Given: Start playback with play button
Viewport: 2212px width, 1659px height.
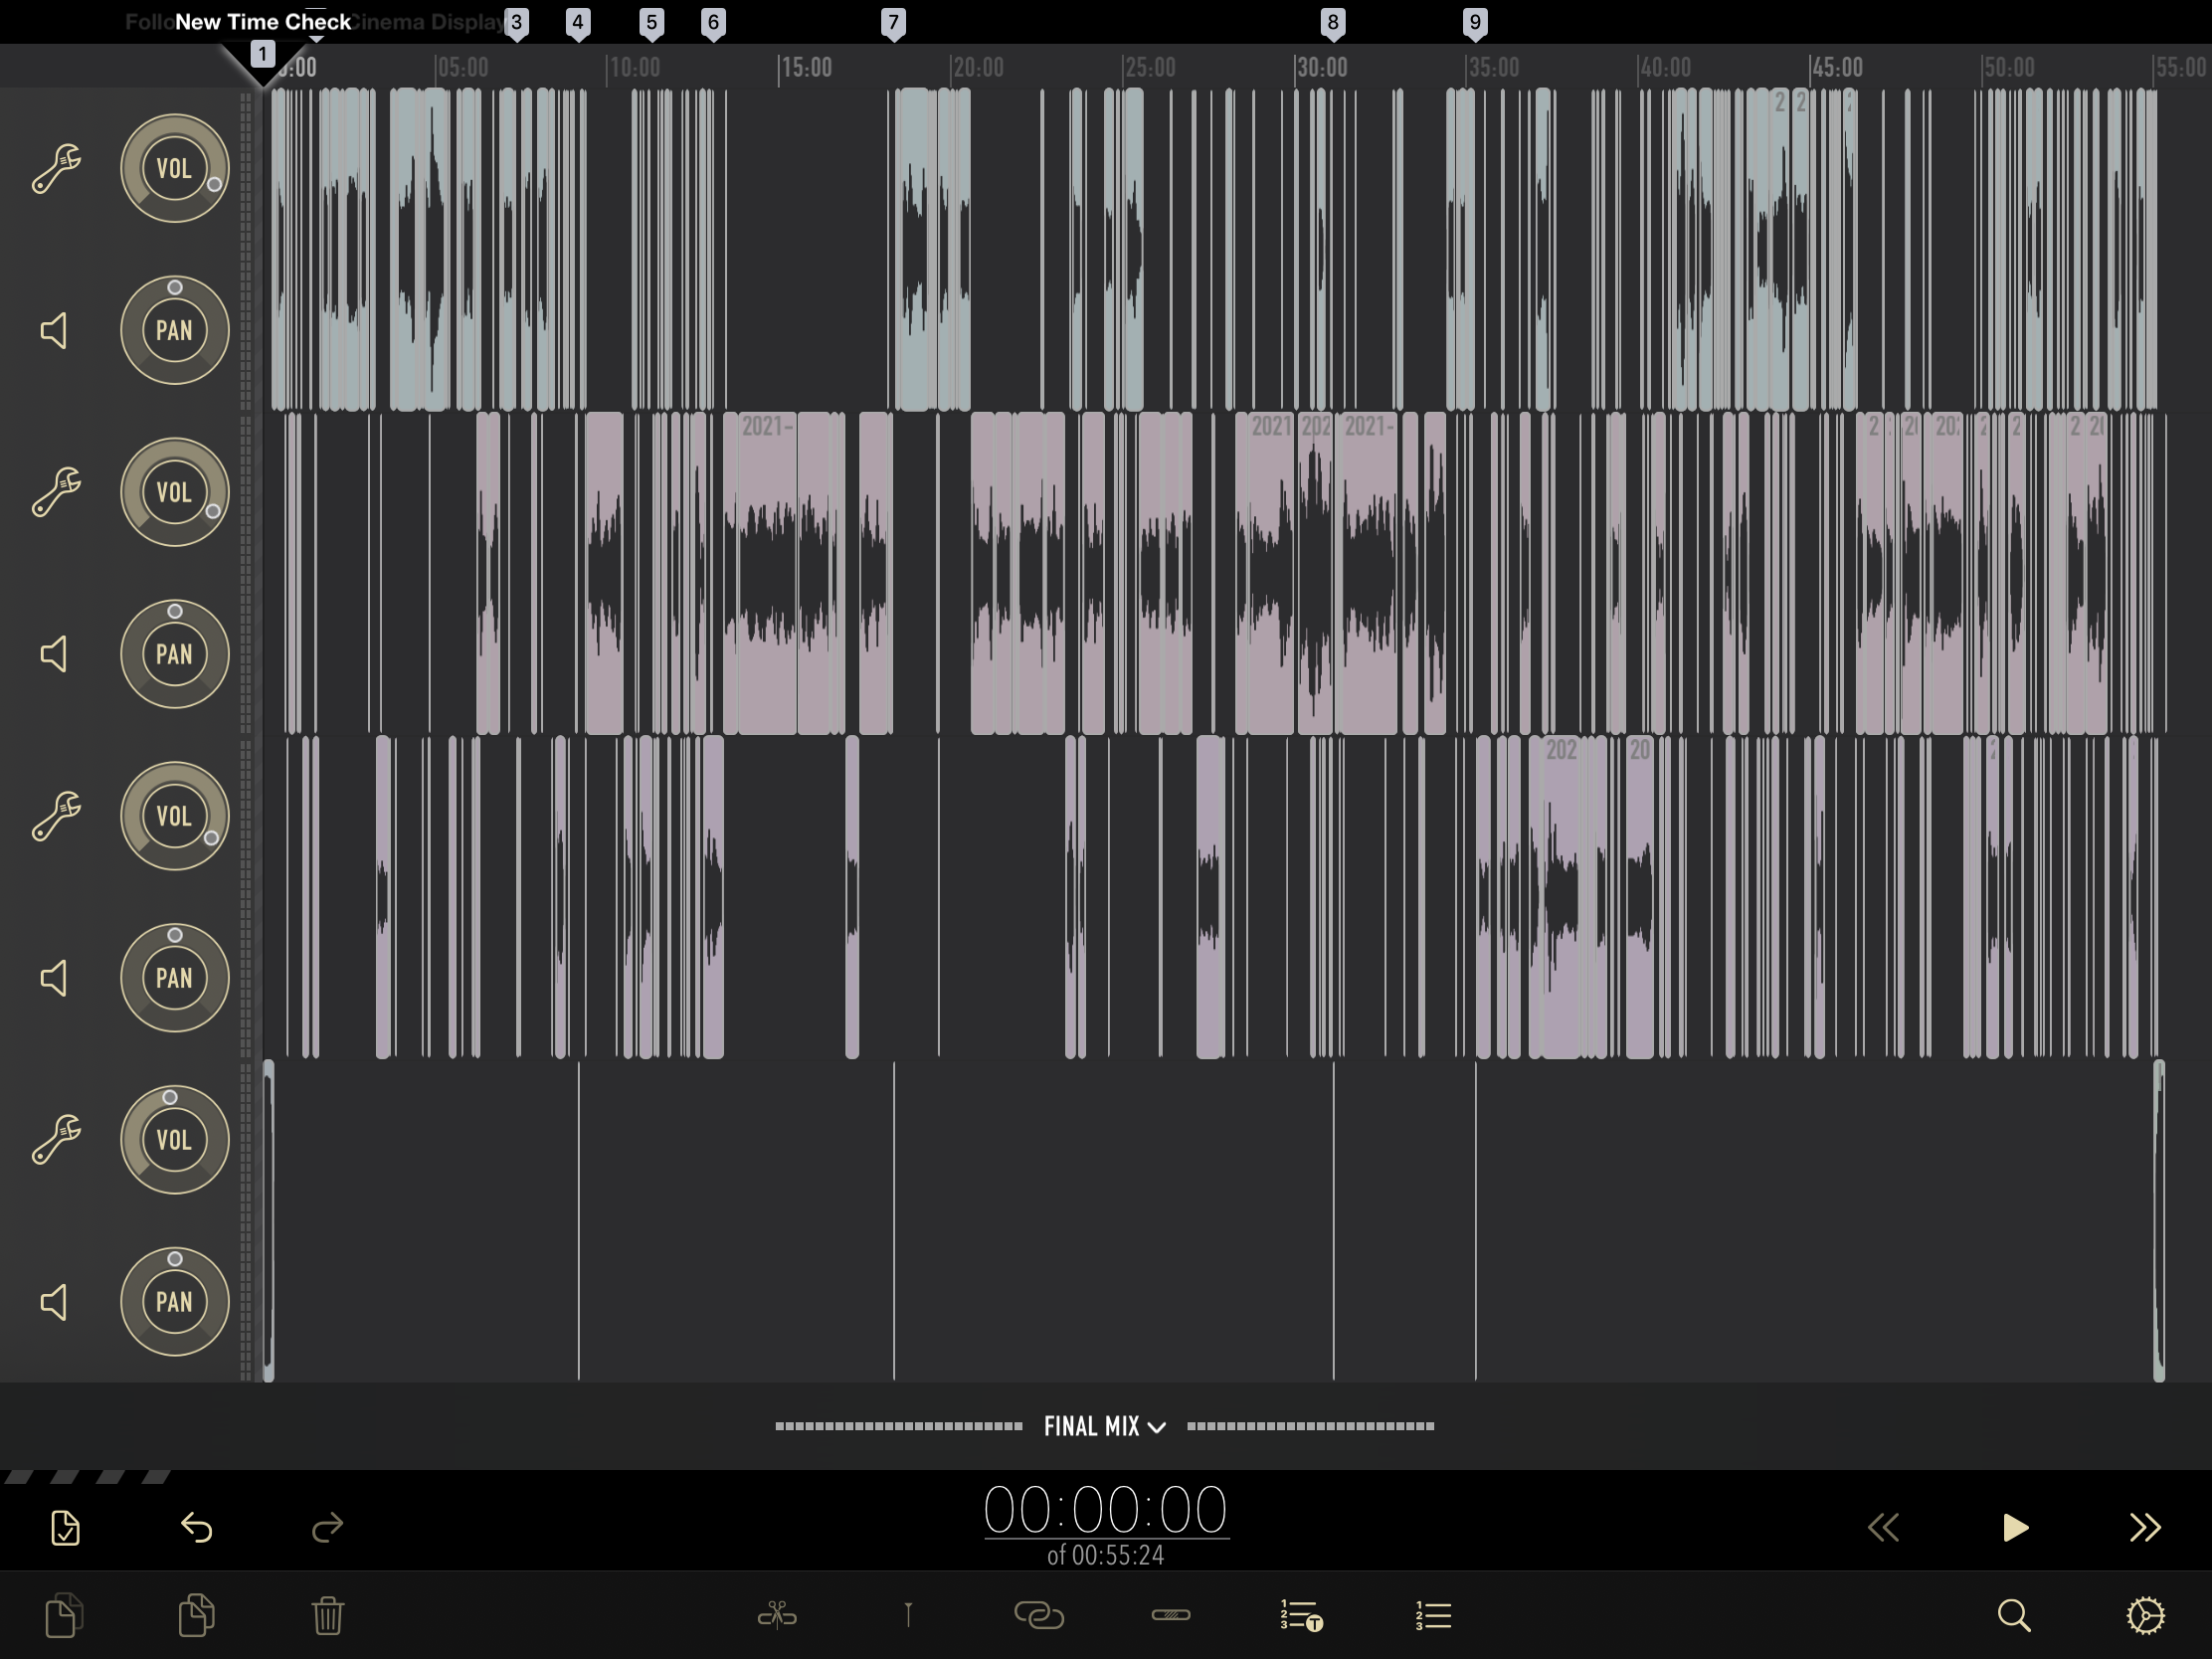Looking at the screenshot, I should click(x=2016, y=1528).
